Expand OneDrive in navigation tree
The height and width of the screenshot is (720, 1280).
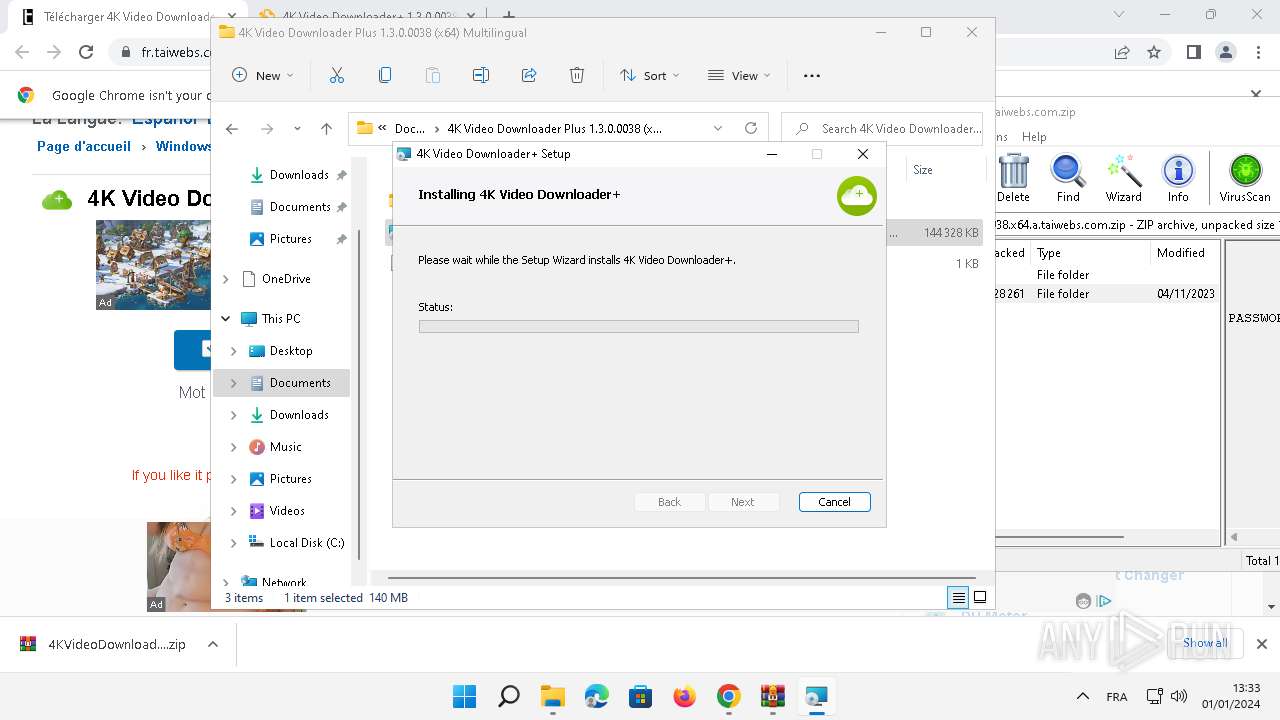226,279
